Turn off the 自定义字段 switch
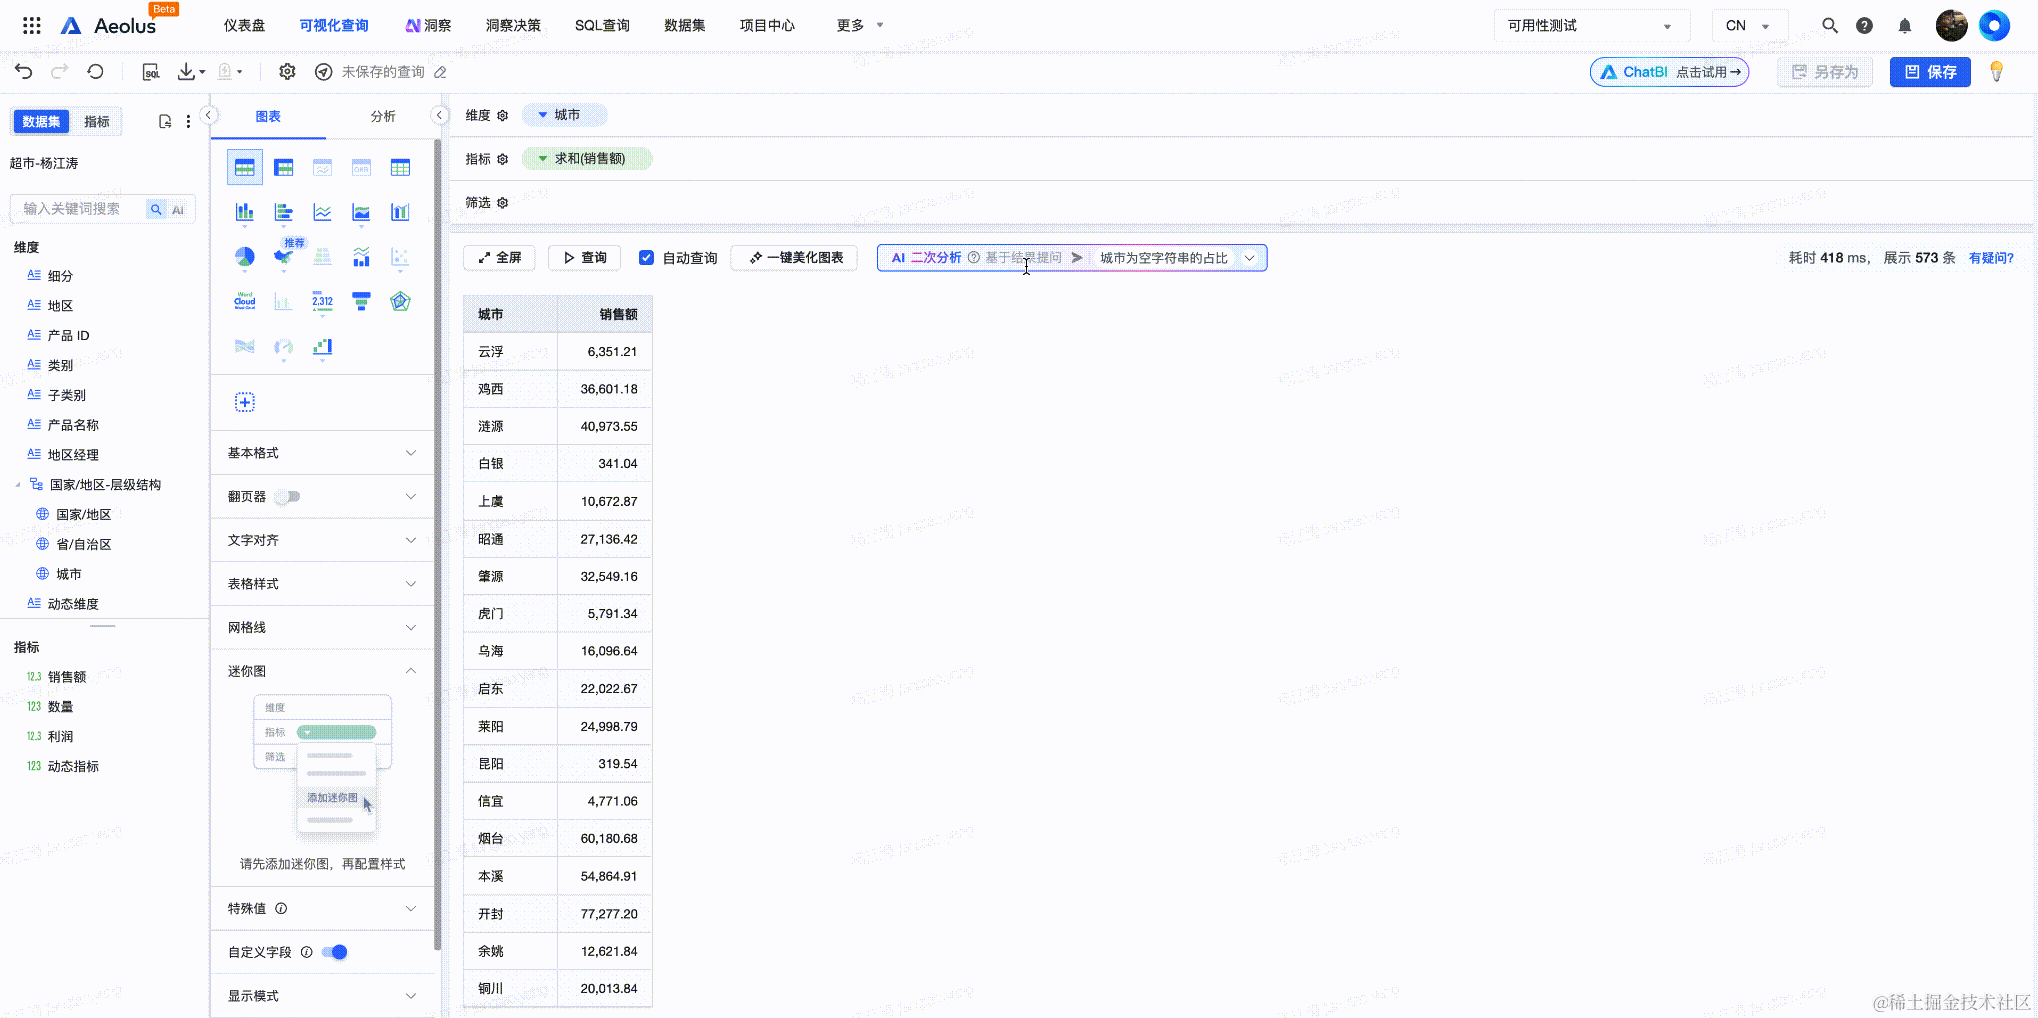2038x1018 pixels. 335,952
